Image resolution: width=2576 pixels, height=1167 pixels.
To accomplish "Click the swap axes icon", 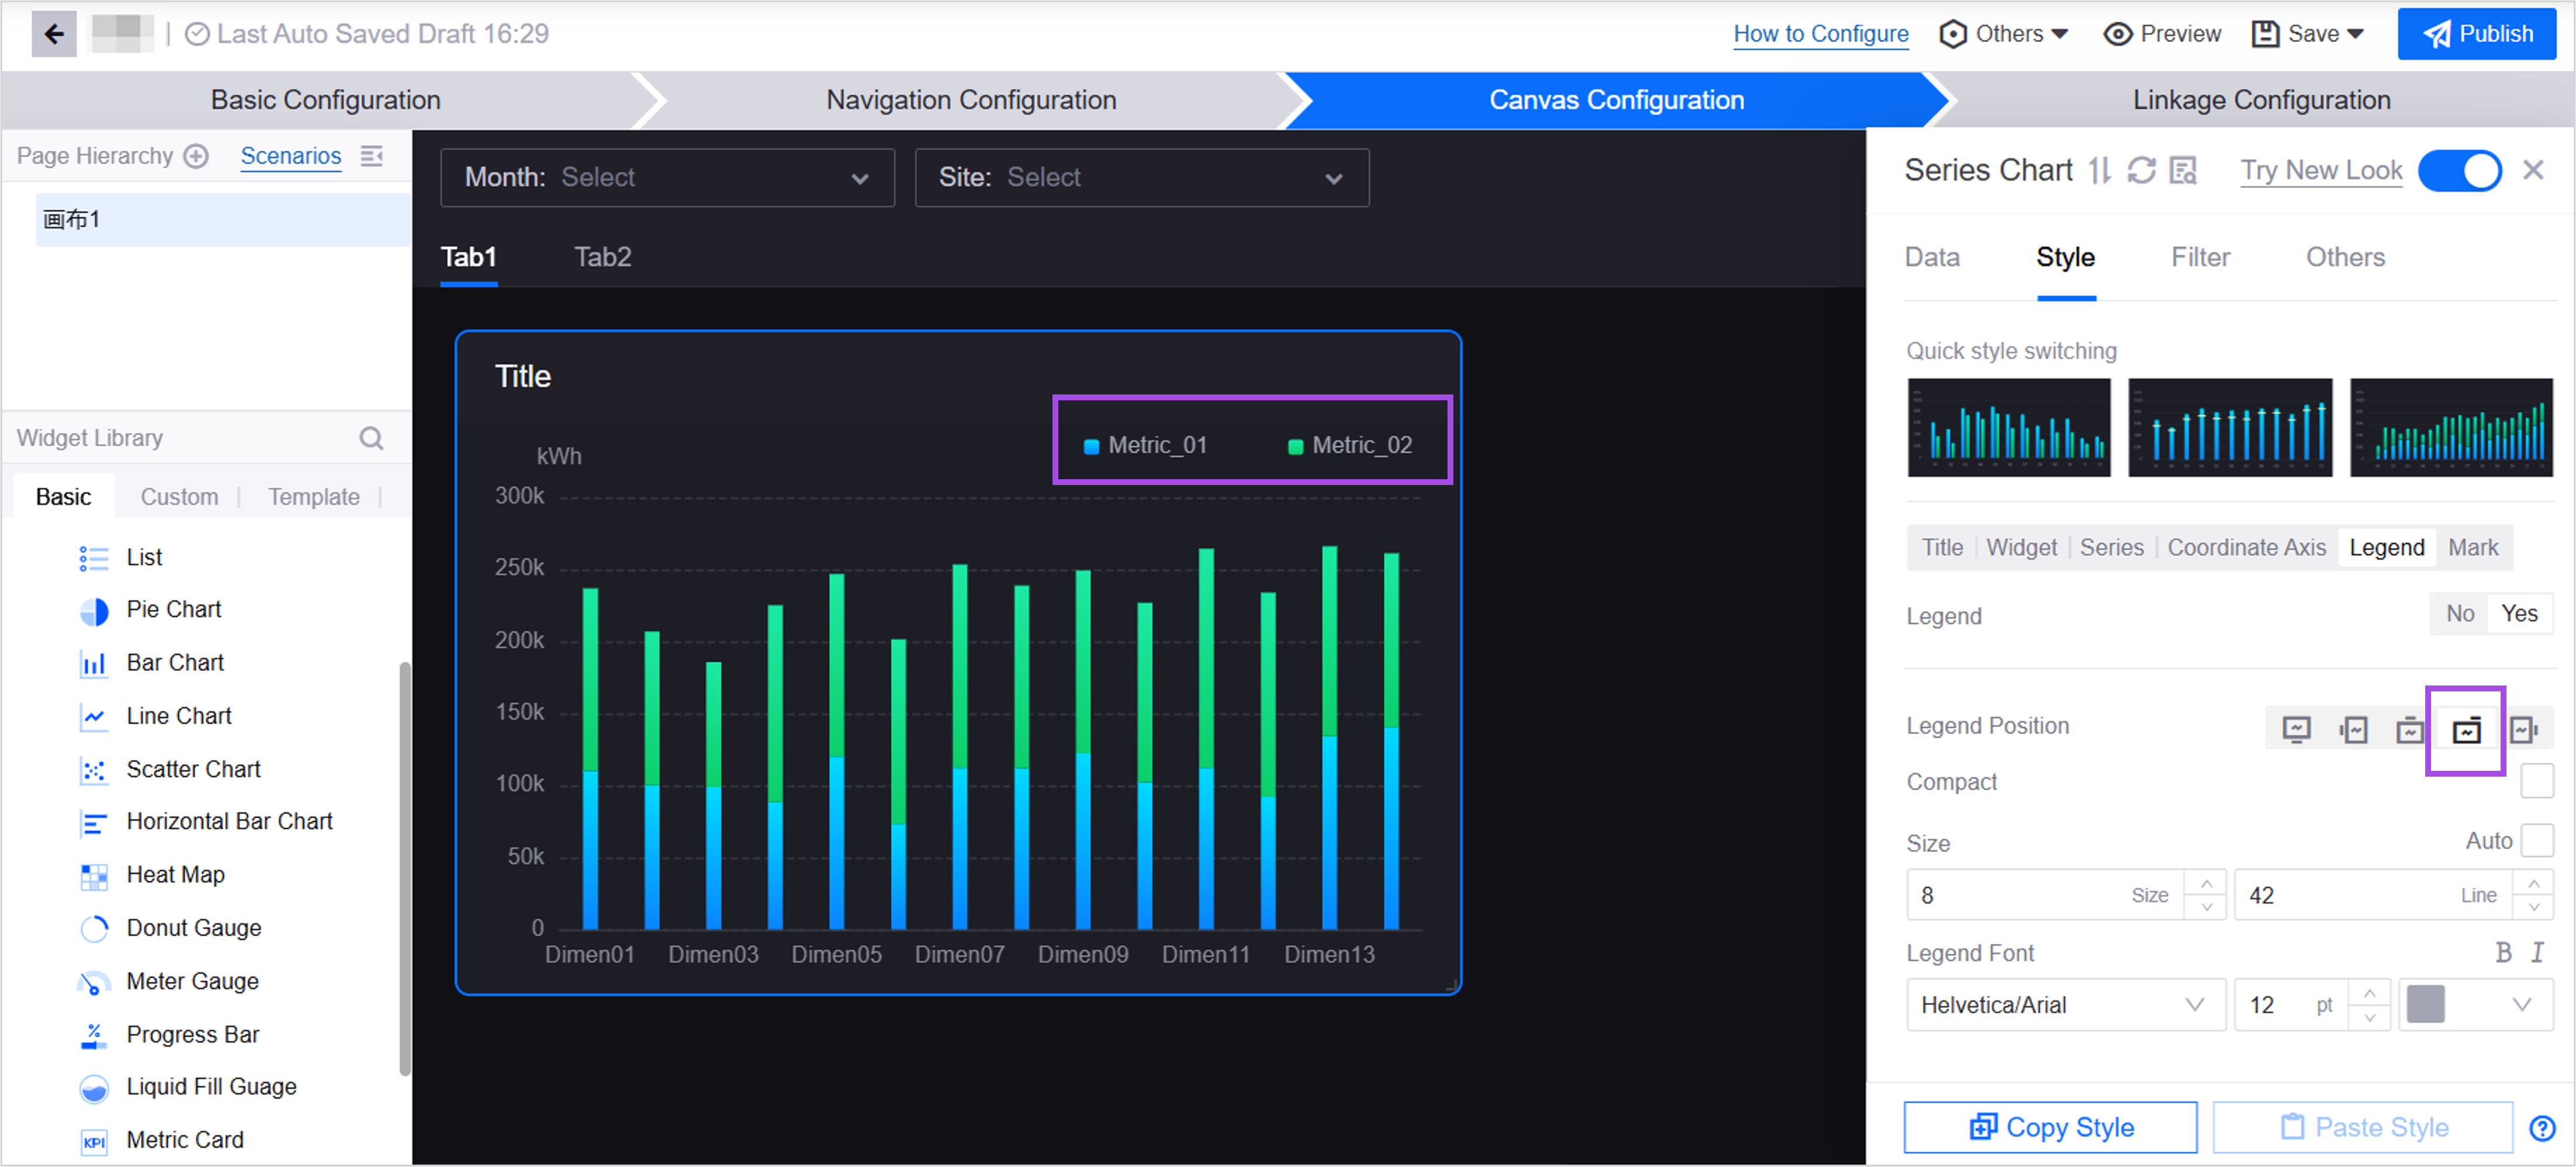I will point(2099,171).
